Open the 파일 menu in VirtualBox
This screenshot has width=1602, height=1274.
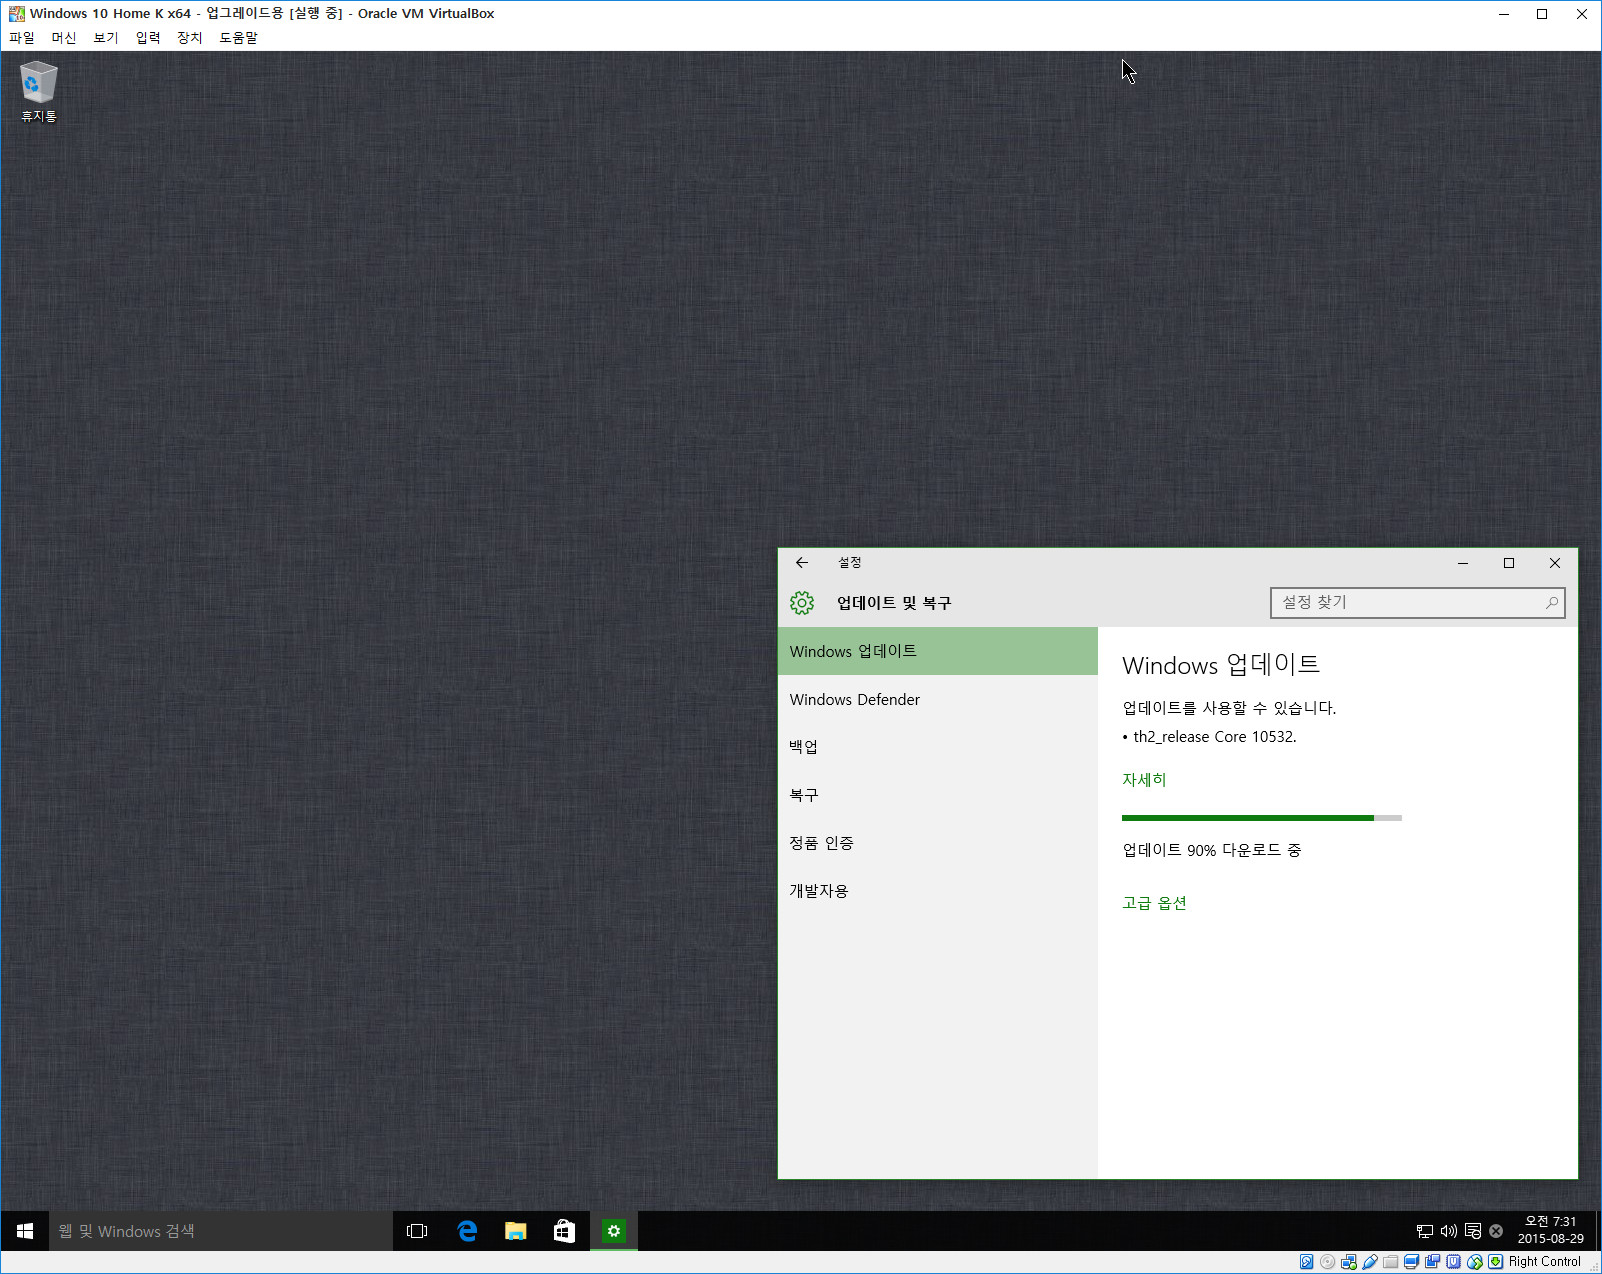coord(22,38)
